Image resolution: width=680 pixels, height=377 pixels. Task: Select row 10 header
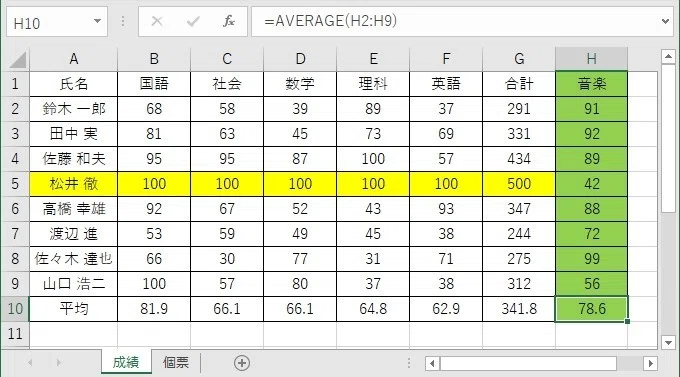pos(15,309)
